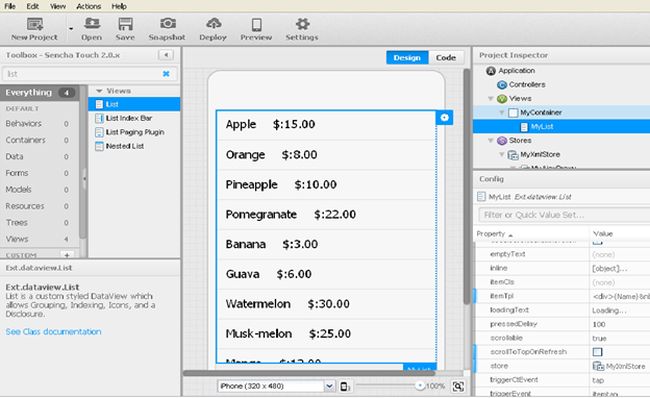Click the canvas vertical scrollbar
The width and height of the screenshot is (650, 398).
click(x=467, y=187)
